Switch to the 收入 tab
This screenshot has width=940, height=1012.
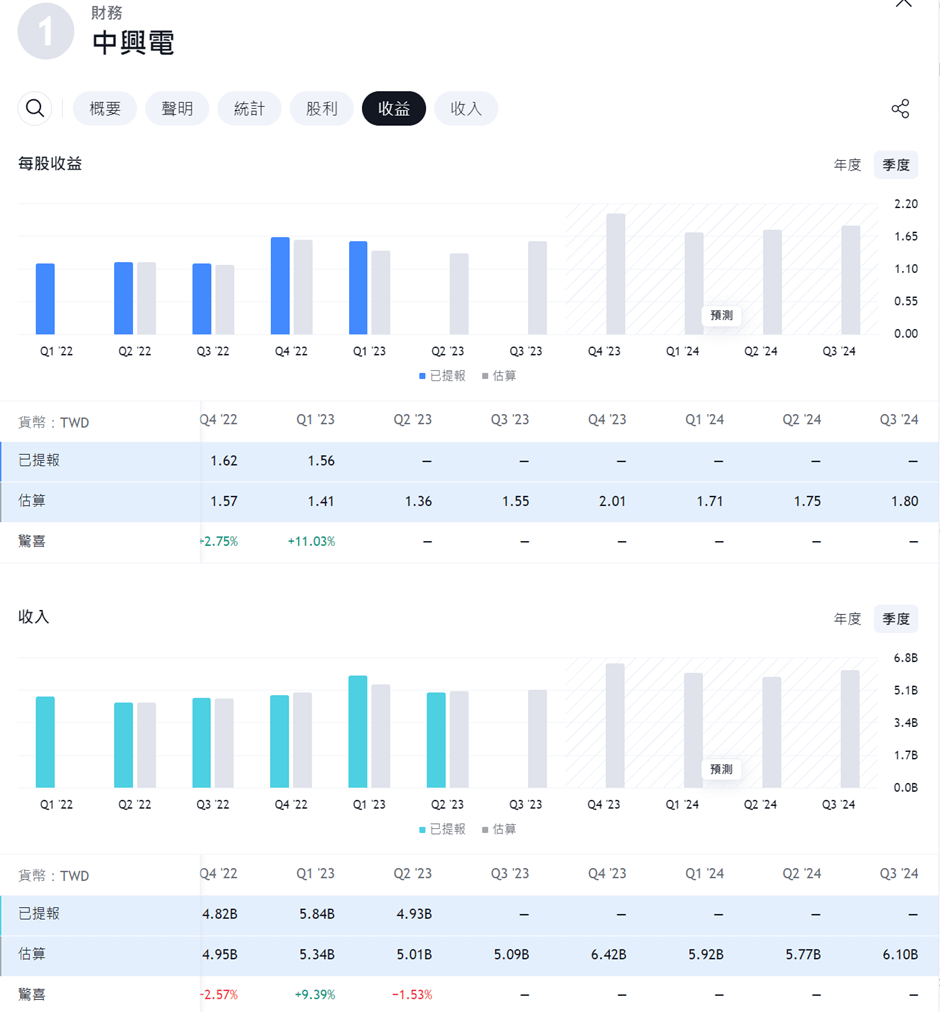[x=466, y=109]
